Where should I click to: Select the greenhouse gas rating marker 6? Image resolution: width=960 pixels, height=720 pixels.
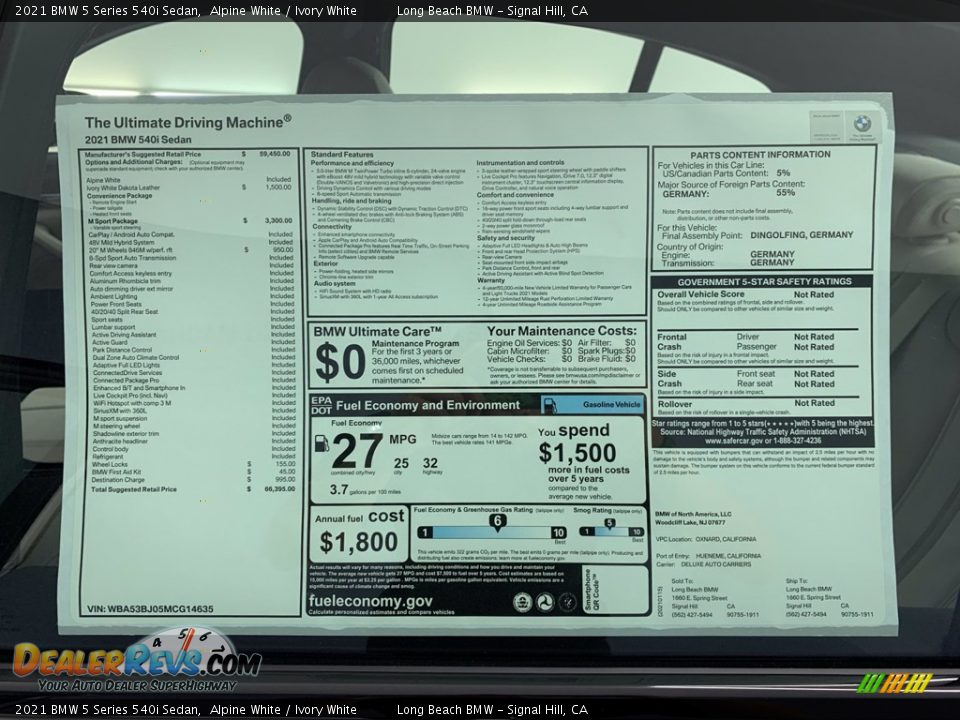click(497, 522)
